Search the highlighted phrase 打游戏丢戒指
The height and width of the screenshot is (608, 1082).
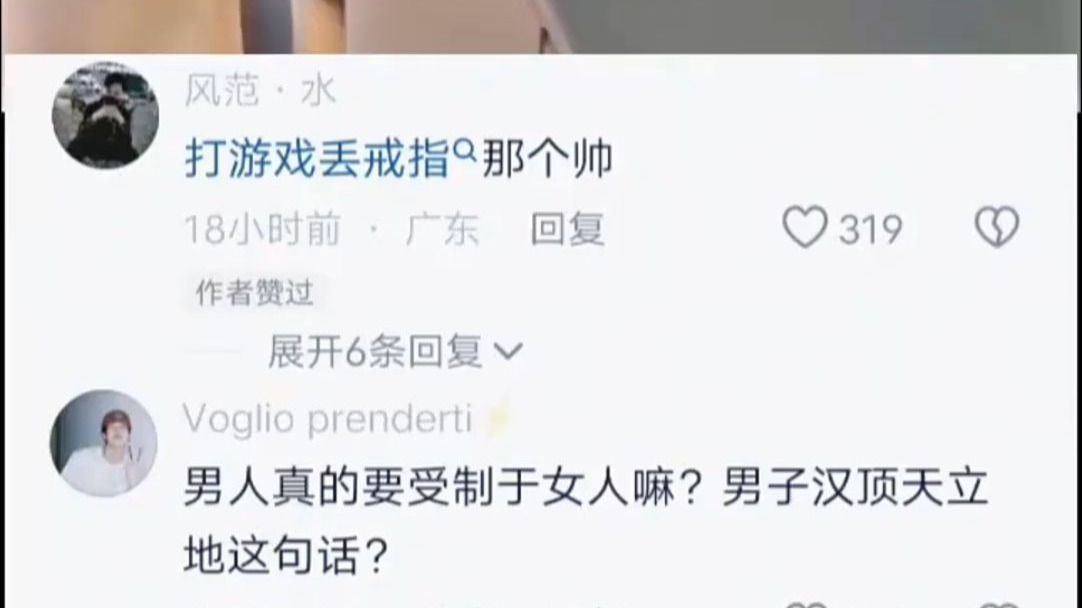click(x=317, y=159)
